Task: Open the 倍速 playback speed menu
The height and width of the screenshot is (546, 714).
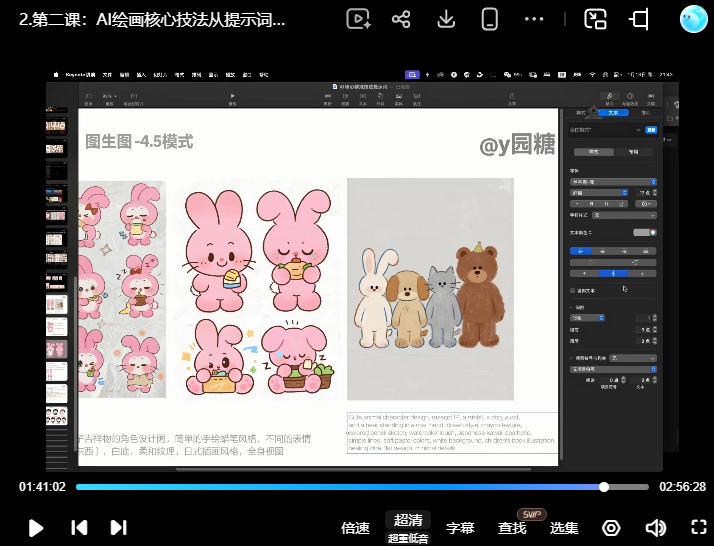Action: (355, 528)
